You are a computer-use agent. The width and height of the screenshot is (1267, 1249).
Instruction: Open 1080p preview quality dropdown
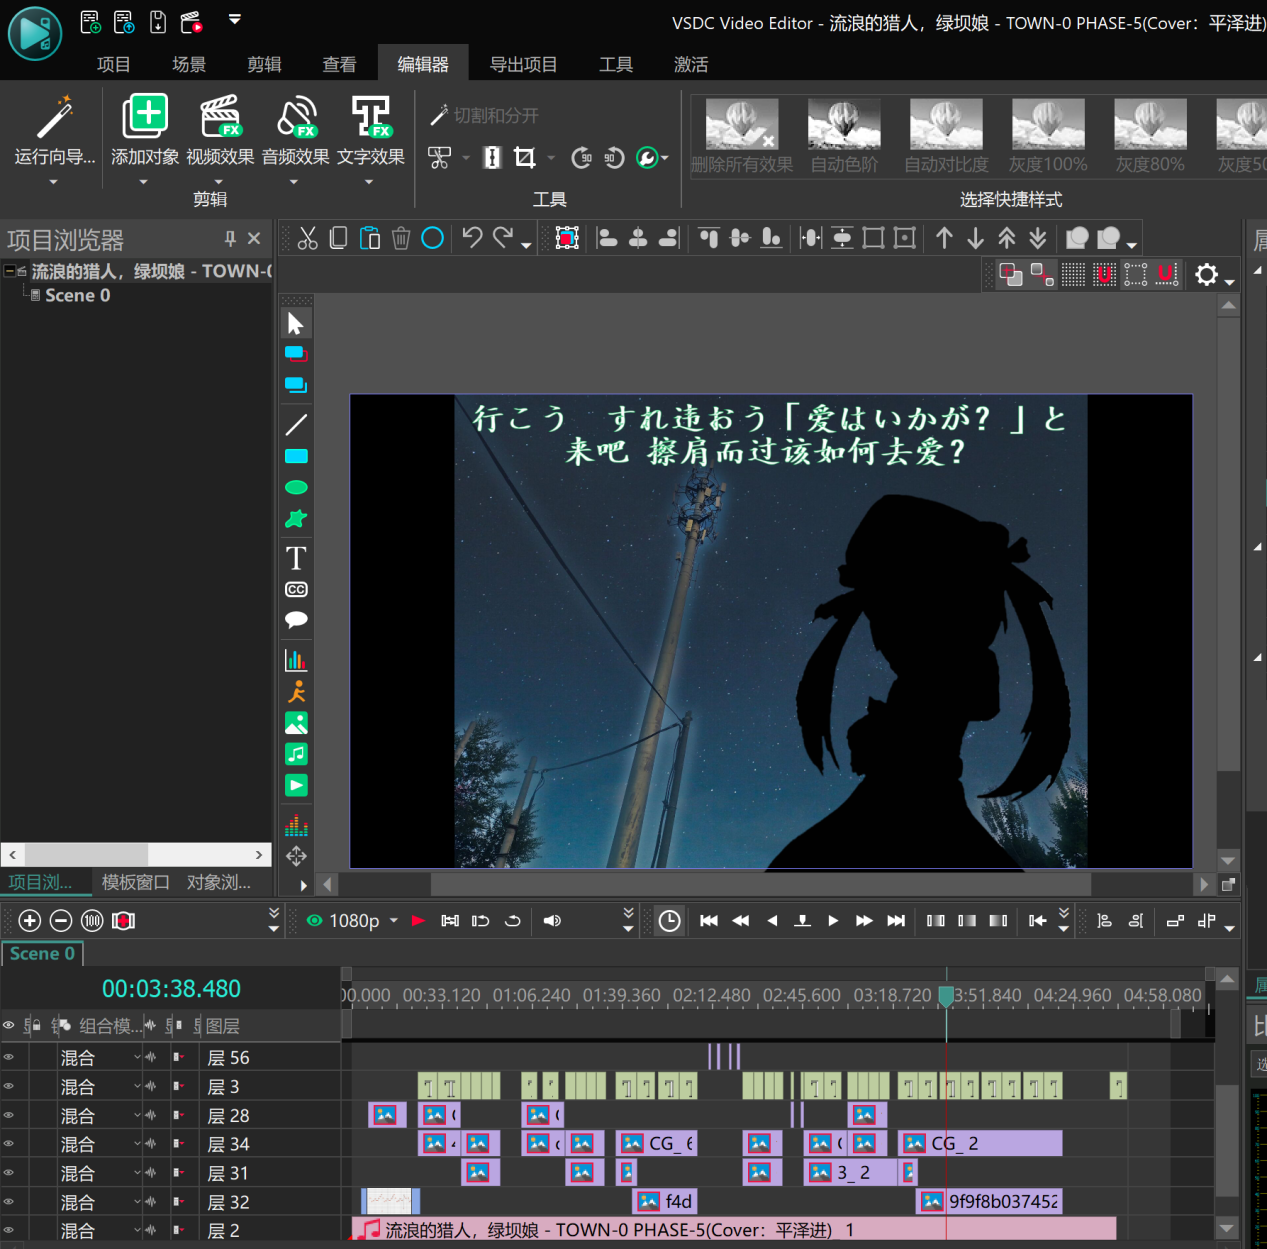click(x=394, y=921)
